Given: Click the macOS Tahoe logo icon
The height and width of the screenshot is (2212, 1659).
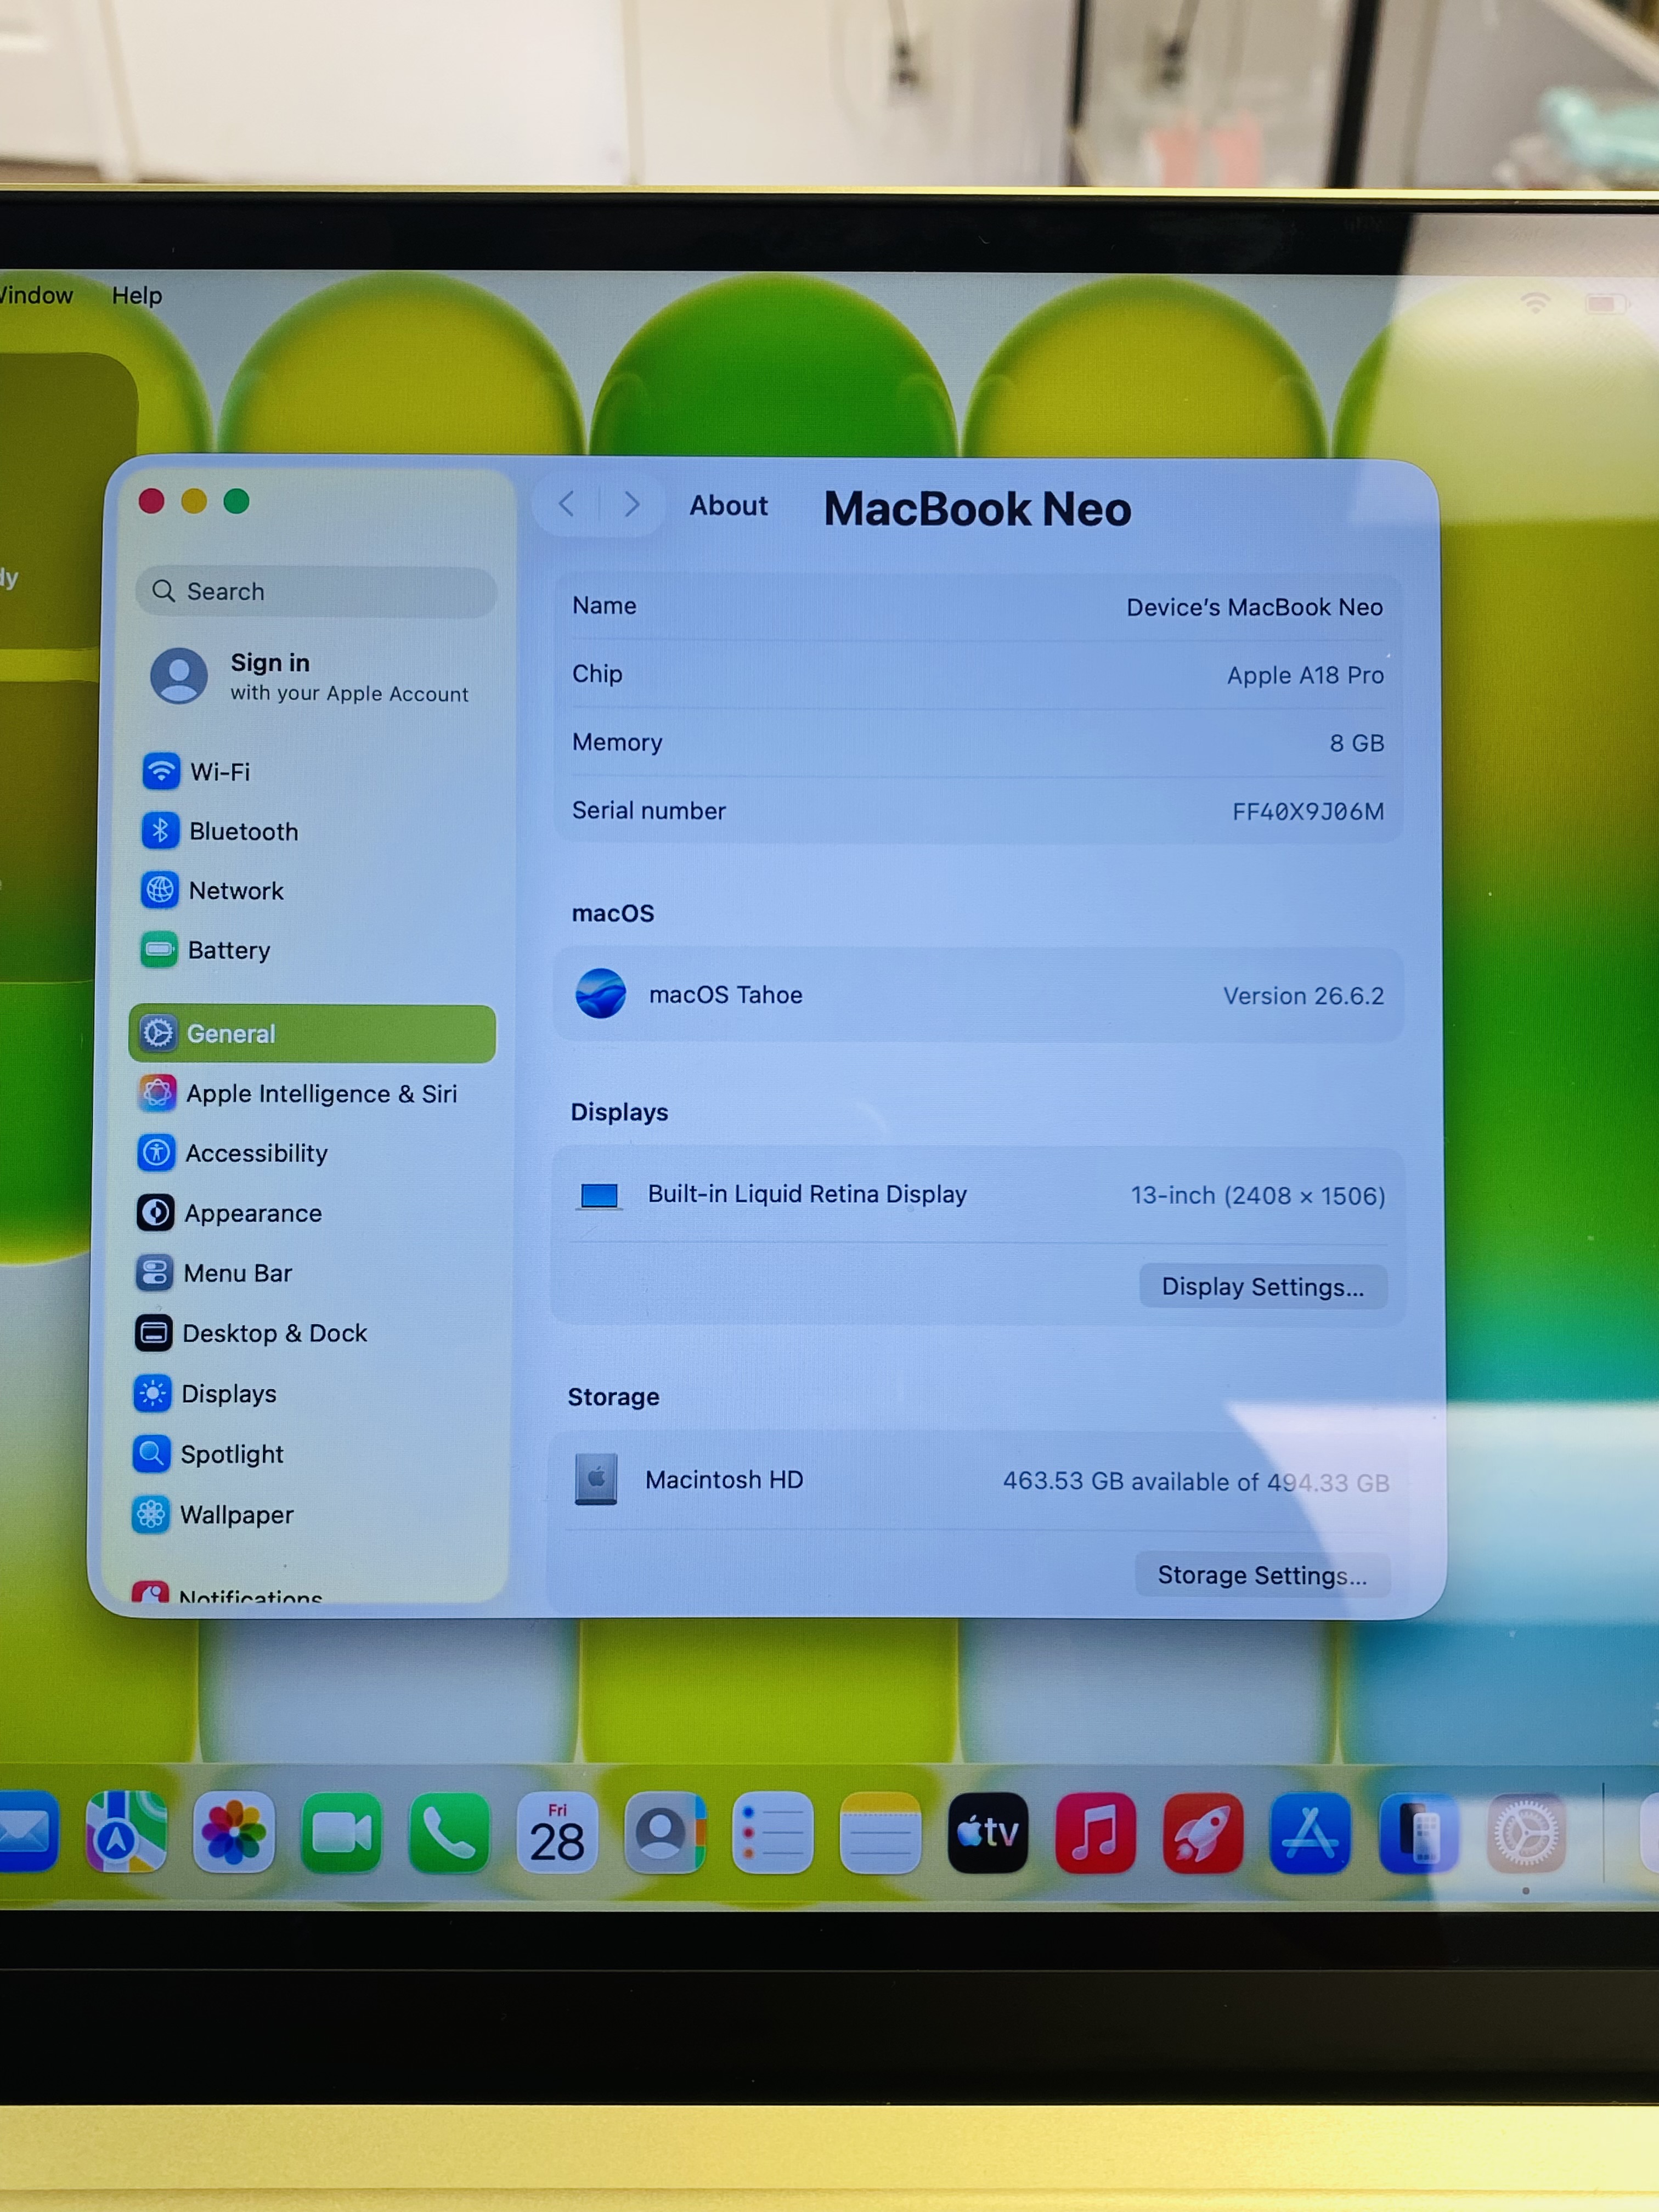Looking at the screenshot, I should [601, 994].
